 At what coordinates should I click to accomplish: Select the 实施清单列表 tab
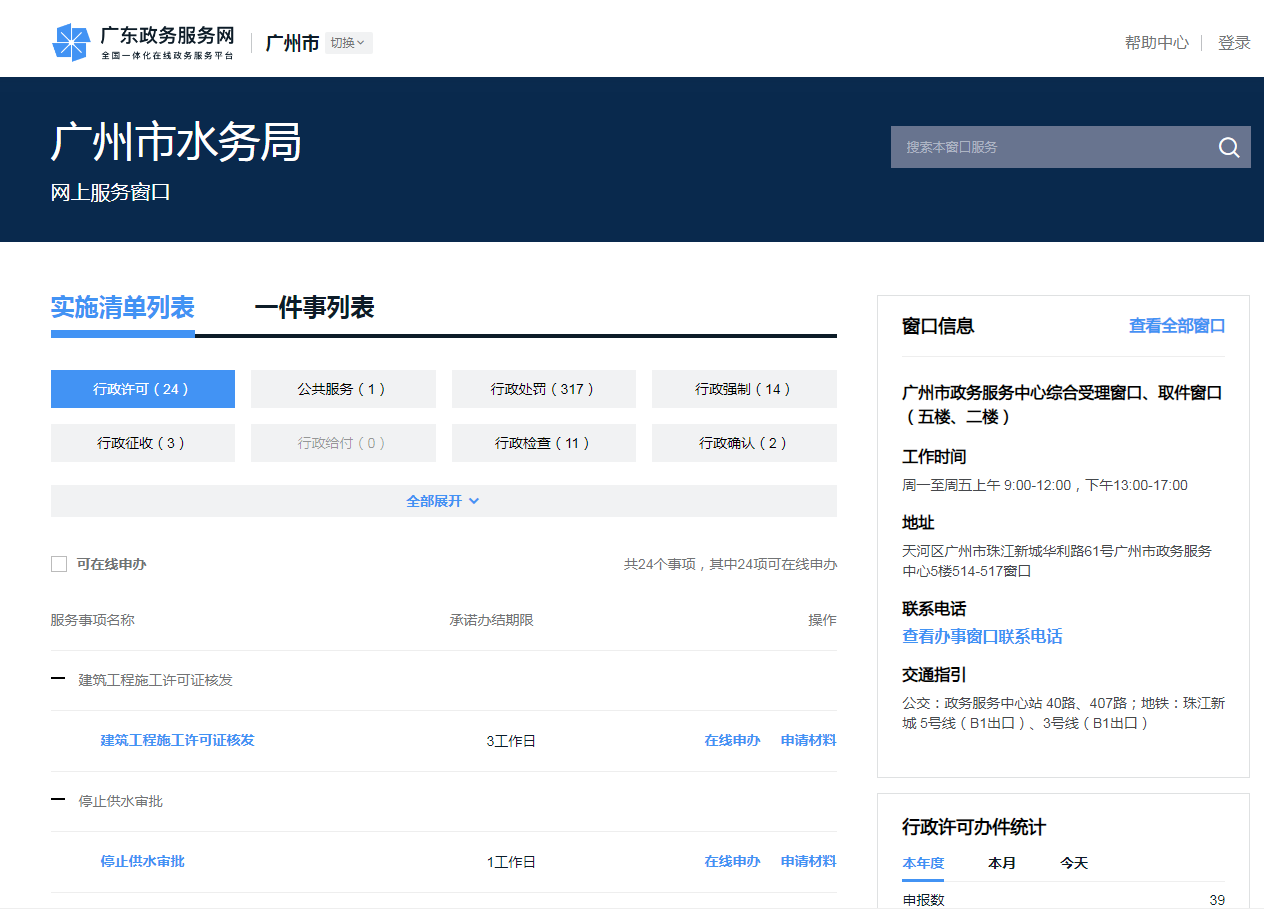122,308
